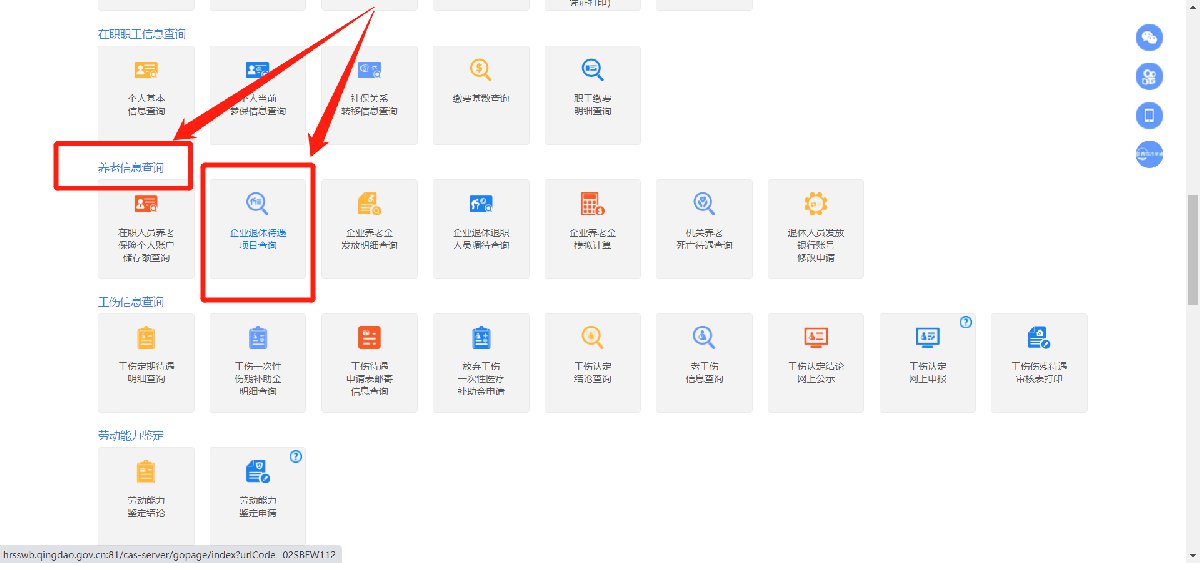Click the mobile phone floating sidebar icon
Image resolution: width=1200 pixels, height=563 pixels.
(x=1149, y=115)
